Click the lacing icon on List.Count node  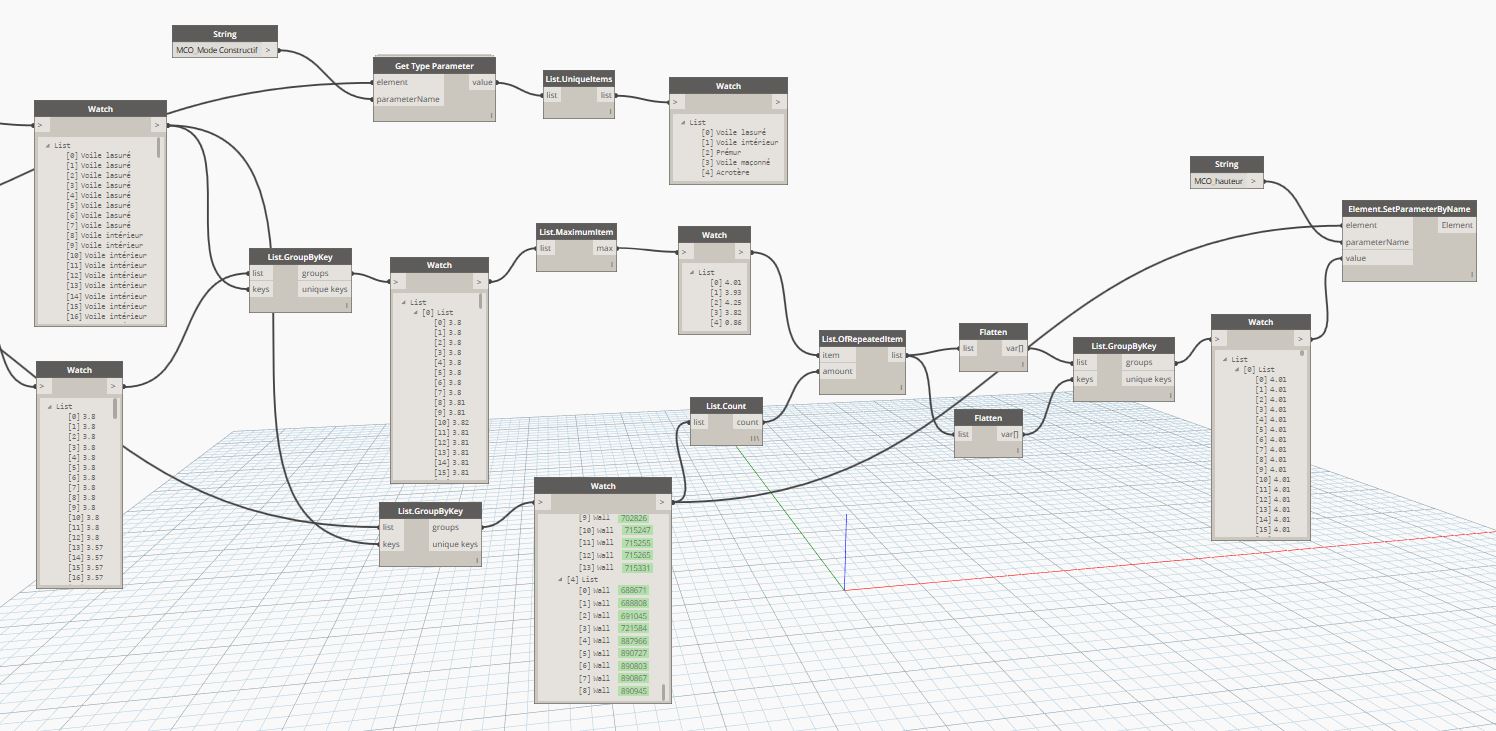(756, 440)
